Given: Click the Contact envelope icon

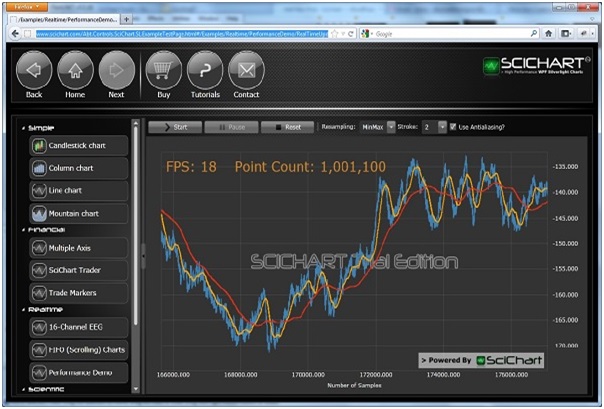Looking at the screenshot, I should [247, 70].
